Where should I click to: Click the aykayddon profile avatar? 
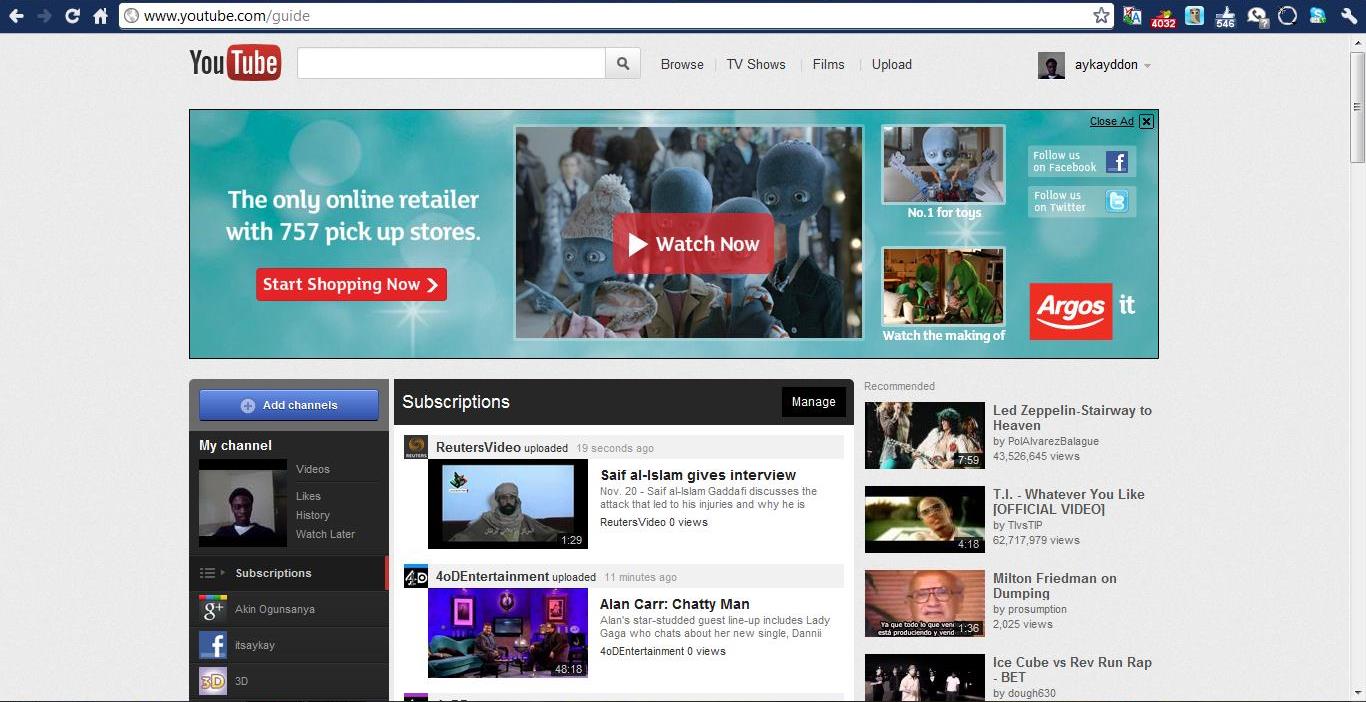tap(1051, 65)
